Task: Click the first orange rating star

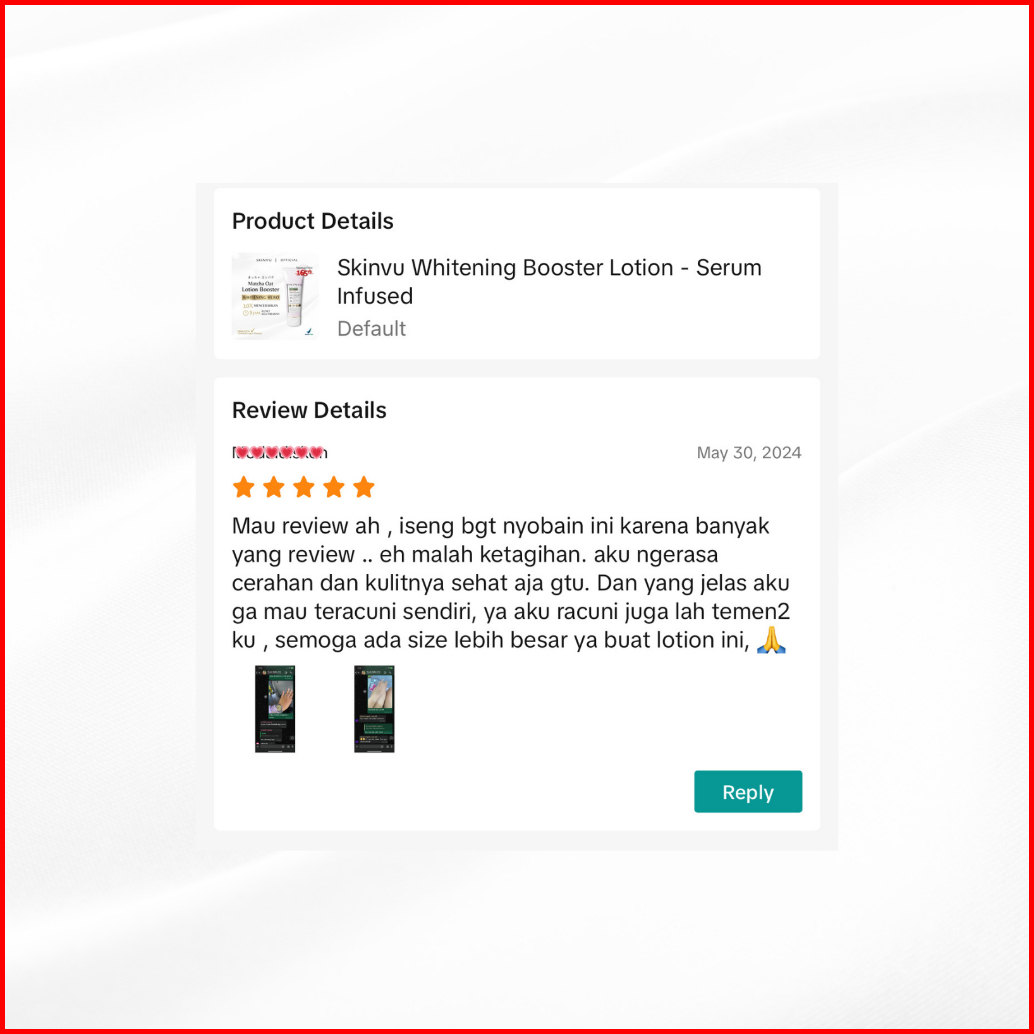Action: click(244, 487)
